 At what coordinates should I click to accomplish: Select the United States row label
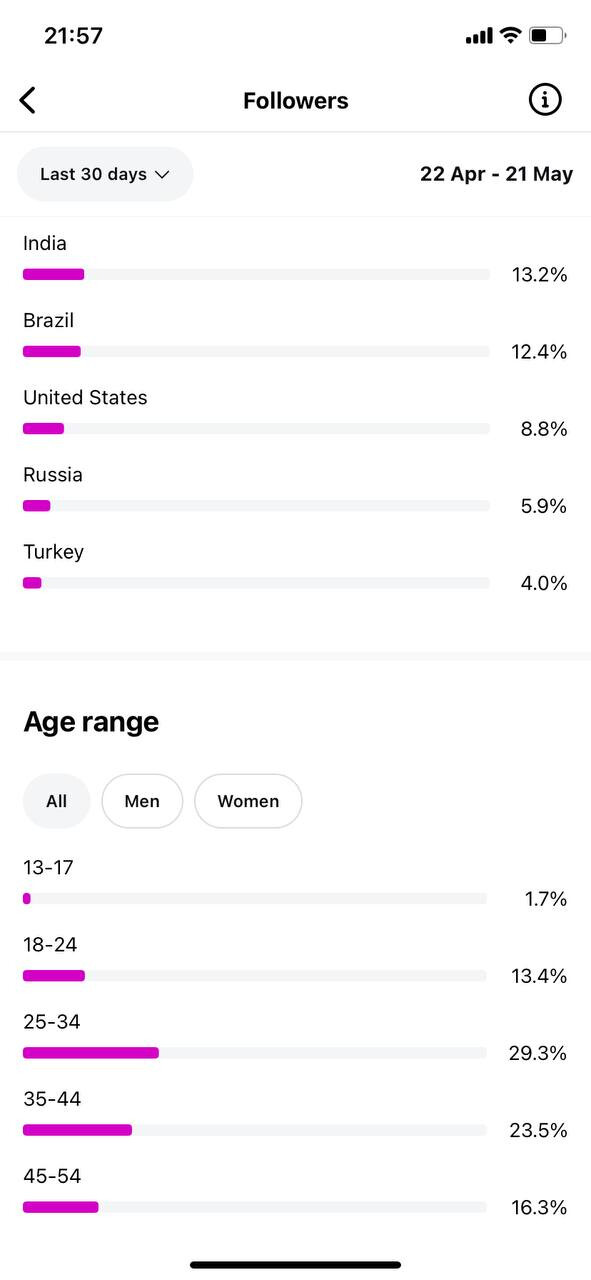click(85, 398)
